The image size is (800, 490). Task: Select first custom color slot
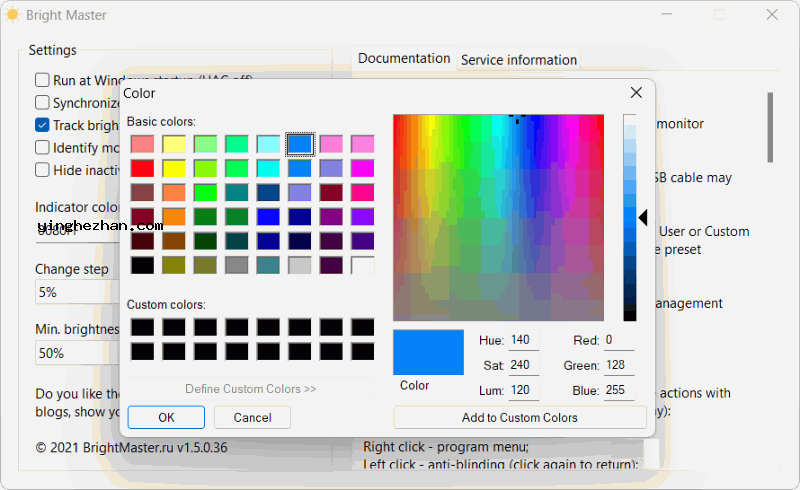pyautogui.click(x=142, y=327)
